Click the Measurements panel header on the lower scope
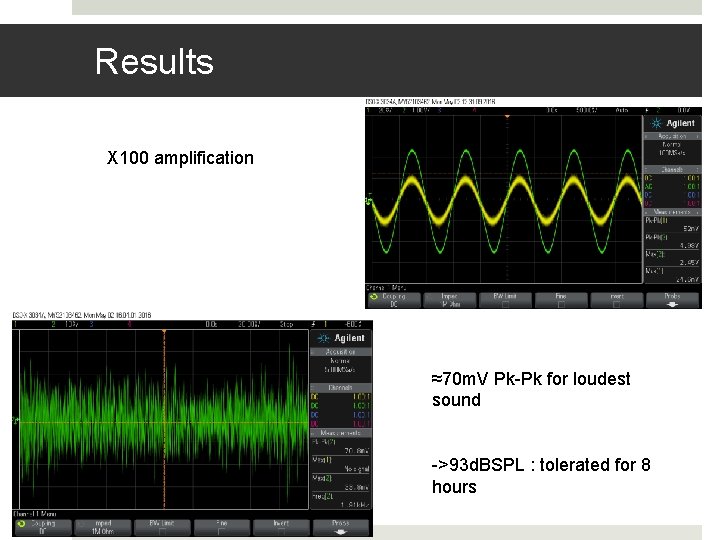720x540 pixels. point(340,433)
